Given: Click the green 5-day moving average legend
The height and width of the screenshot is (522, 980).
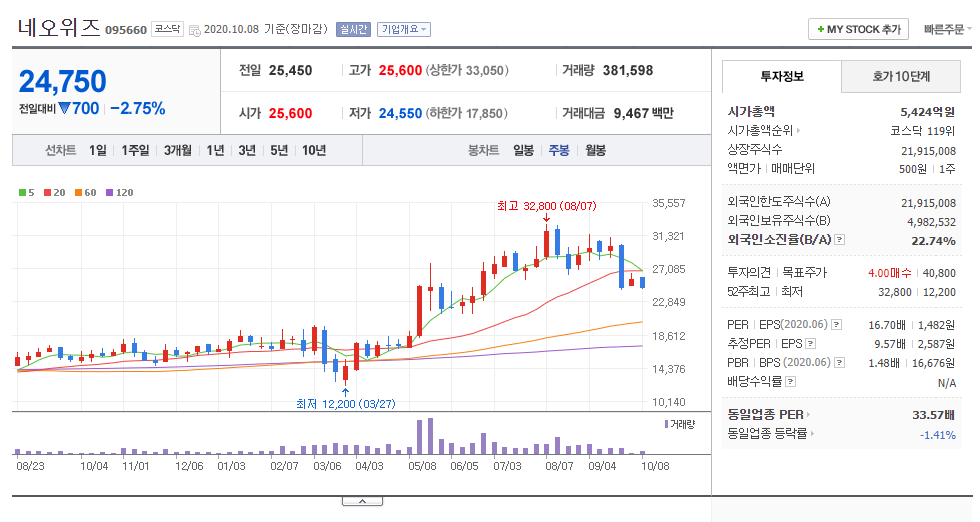Looking at the screenshot, I should click(26, 193).
